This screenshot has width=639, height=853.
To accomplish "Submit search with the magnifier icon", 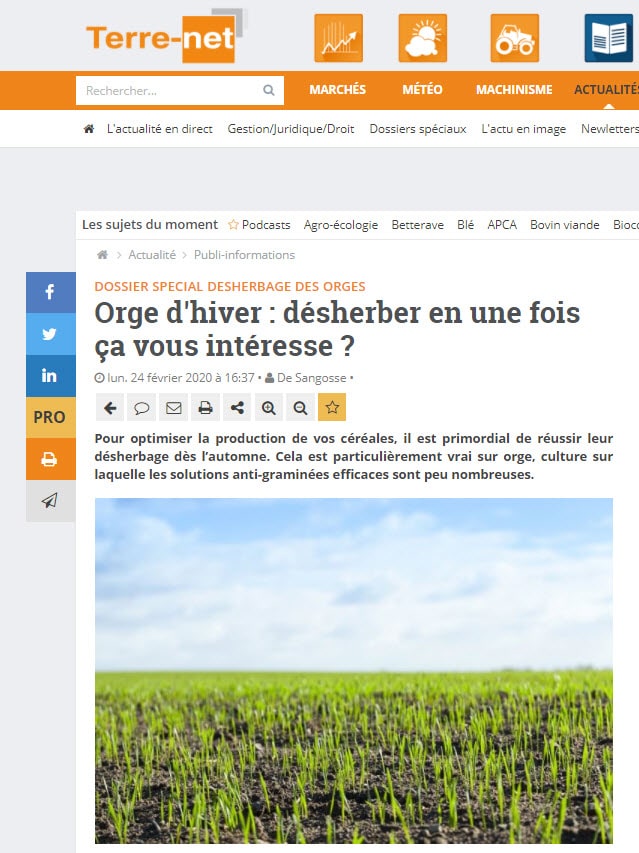I will tap(269, 90).
